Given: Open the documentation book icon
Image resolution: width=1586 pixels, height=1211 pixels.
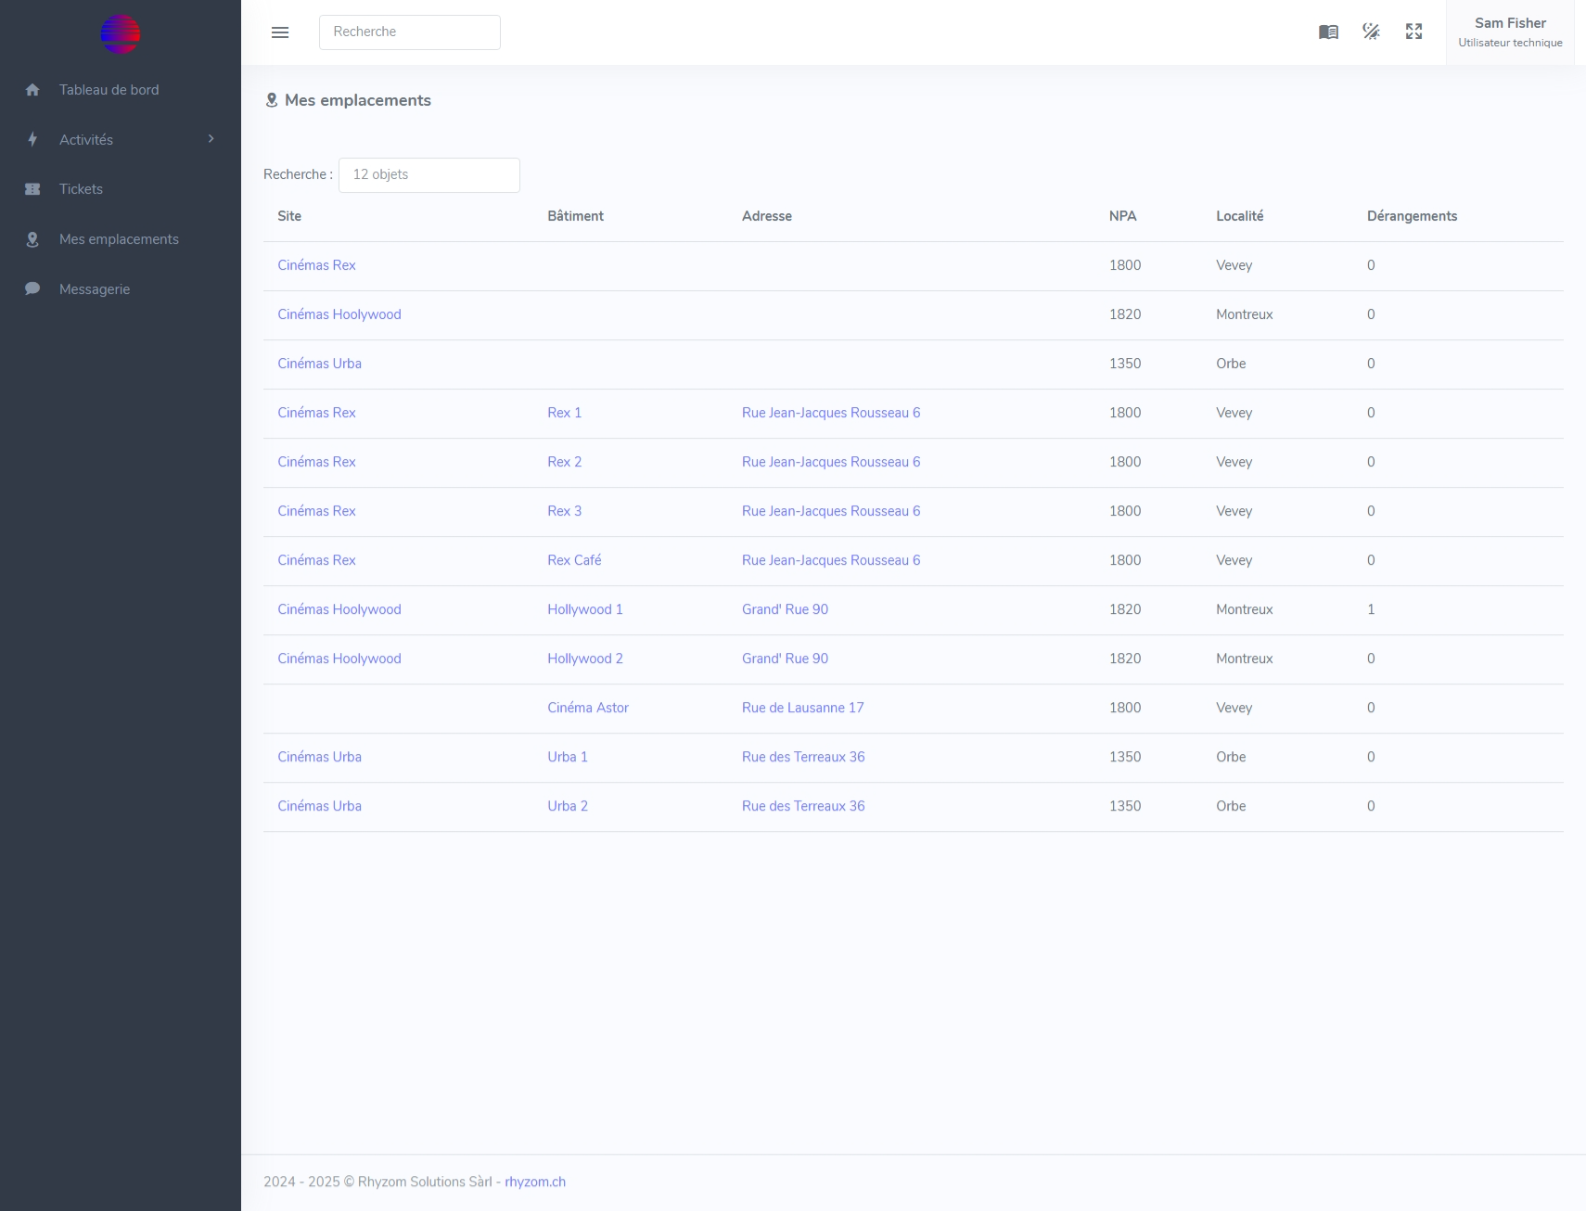Looking at the screenshot, I should coord(1328,32).
